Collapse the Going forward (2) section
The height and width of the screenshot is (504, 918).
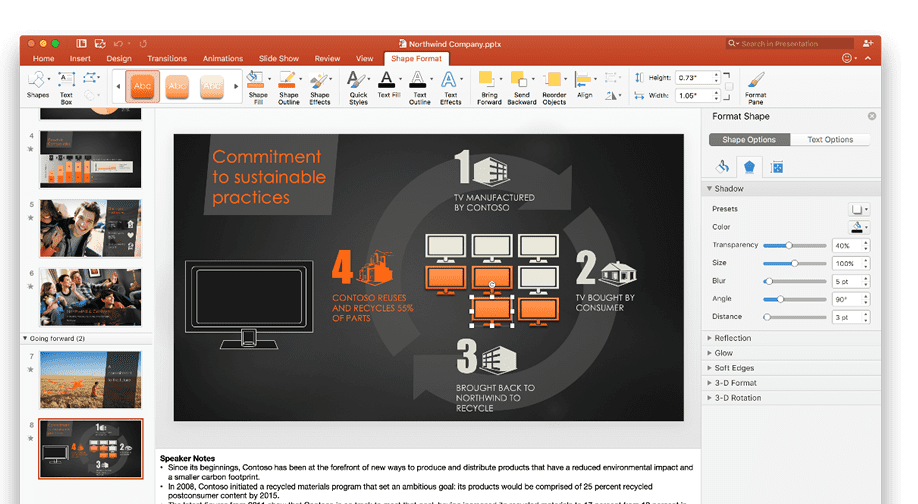click(25, 338)
